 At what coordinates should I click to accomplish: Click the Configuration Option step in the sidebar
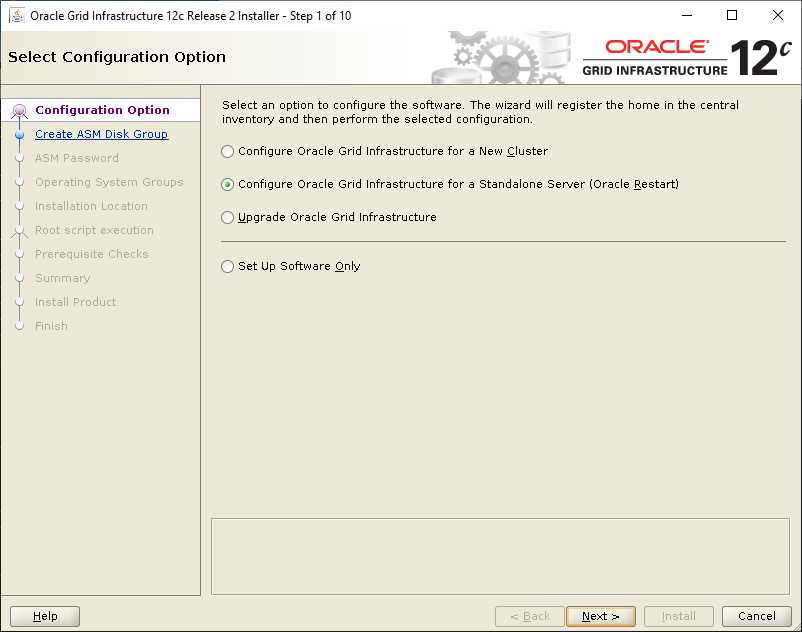[102, 110]
